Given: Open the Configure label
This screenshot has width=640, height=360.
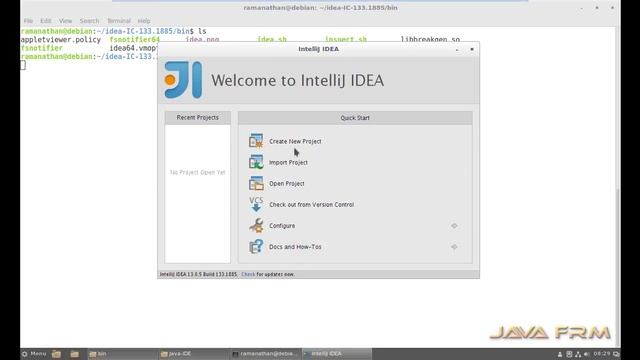Looking at the screenshot, I should click(x=282, y=226).
